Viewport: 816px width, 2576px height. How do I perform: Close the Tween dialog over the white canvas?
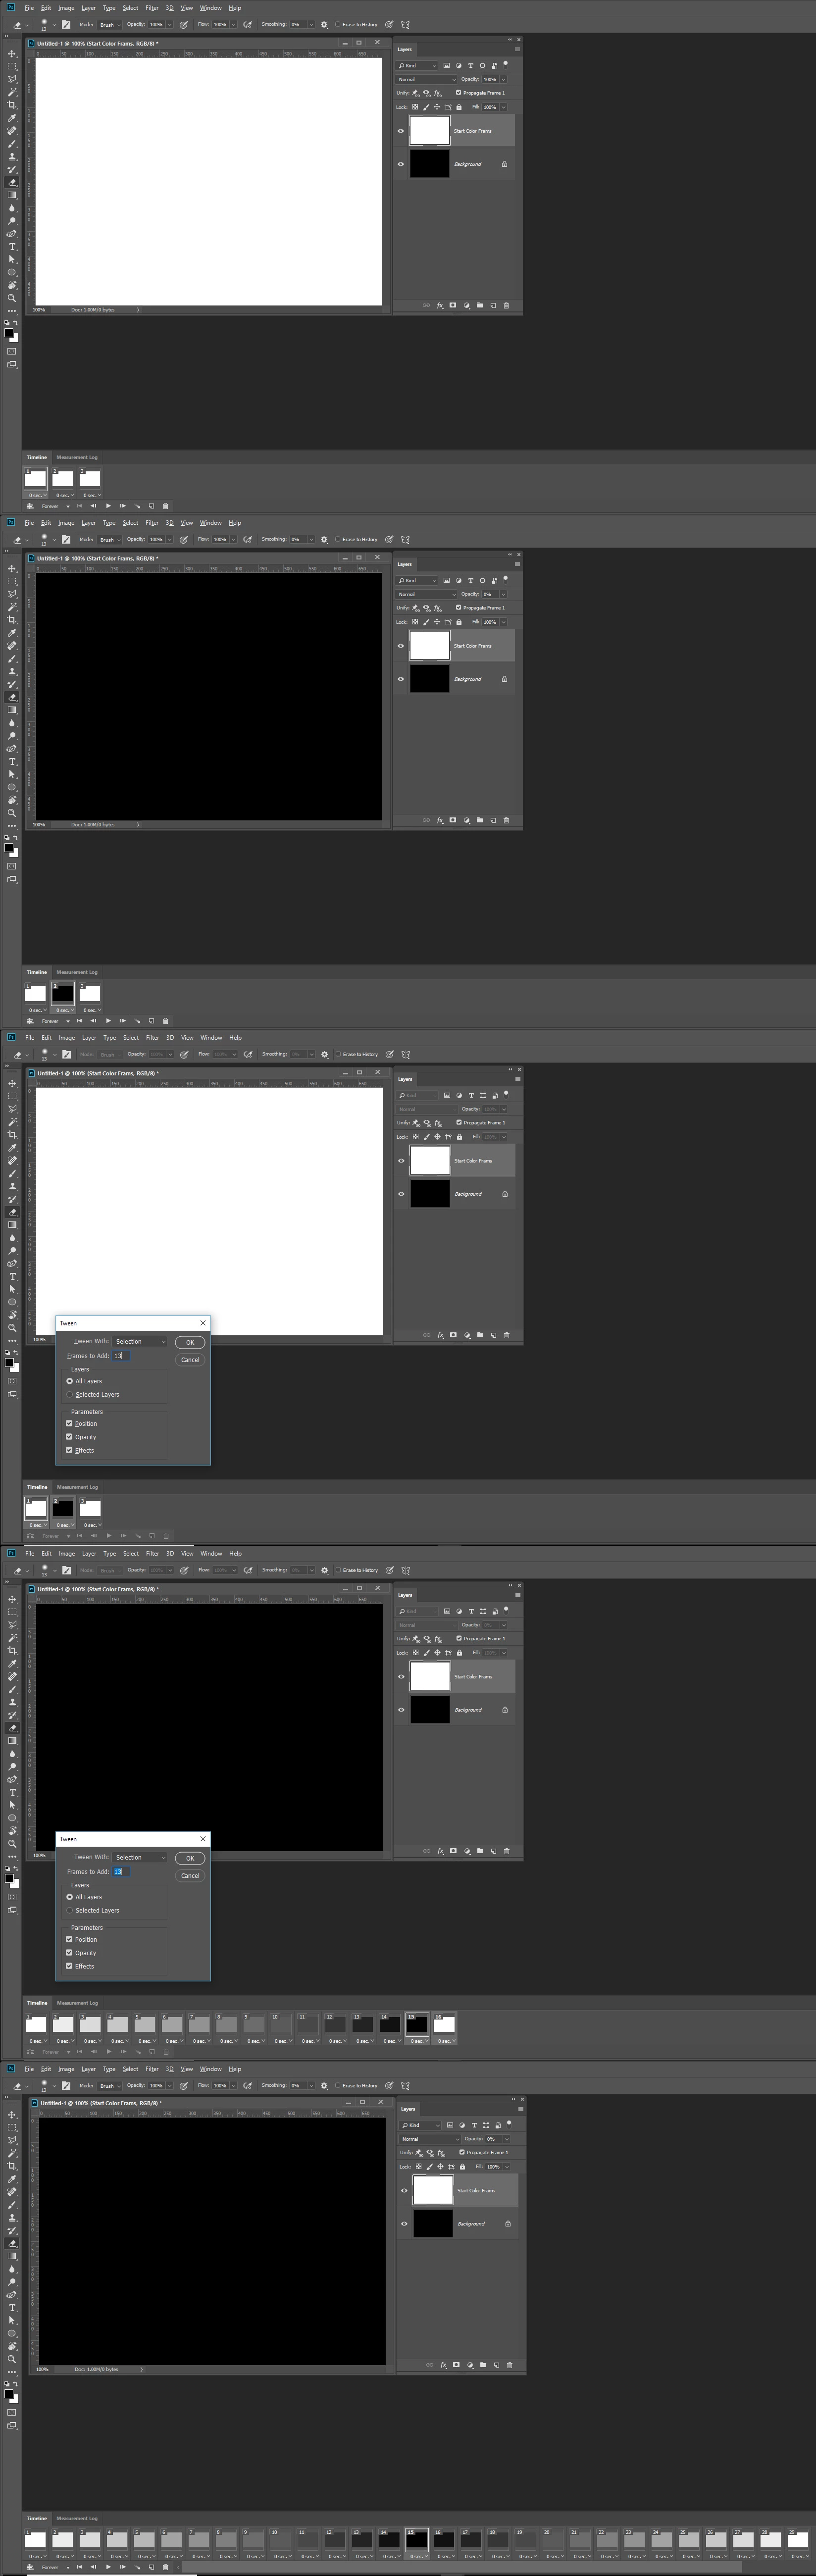coord(203,1322)
